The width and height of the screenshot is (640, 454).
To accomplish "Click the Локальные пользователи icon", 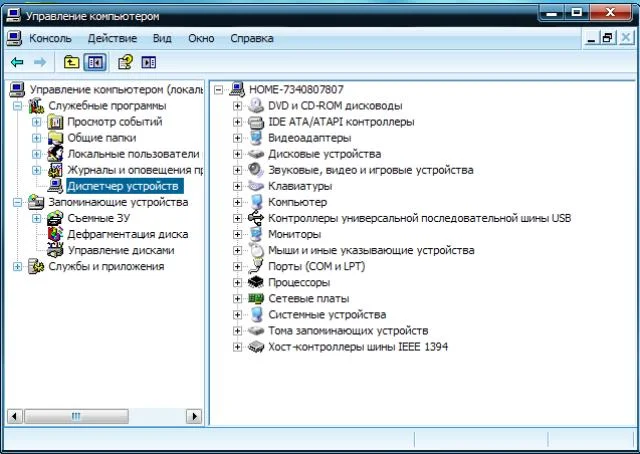I will (x=55, y=154).
